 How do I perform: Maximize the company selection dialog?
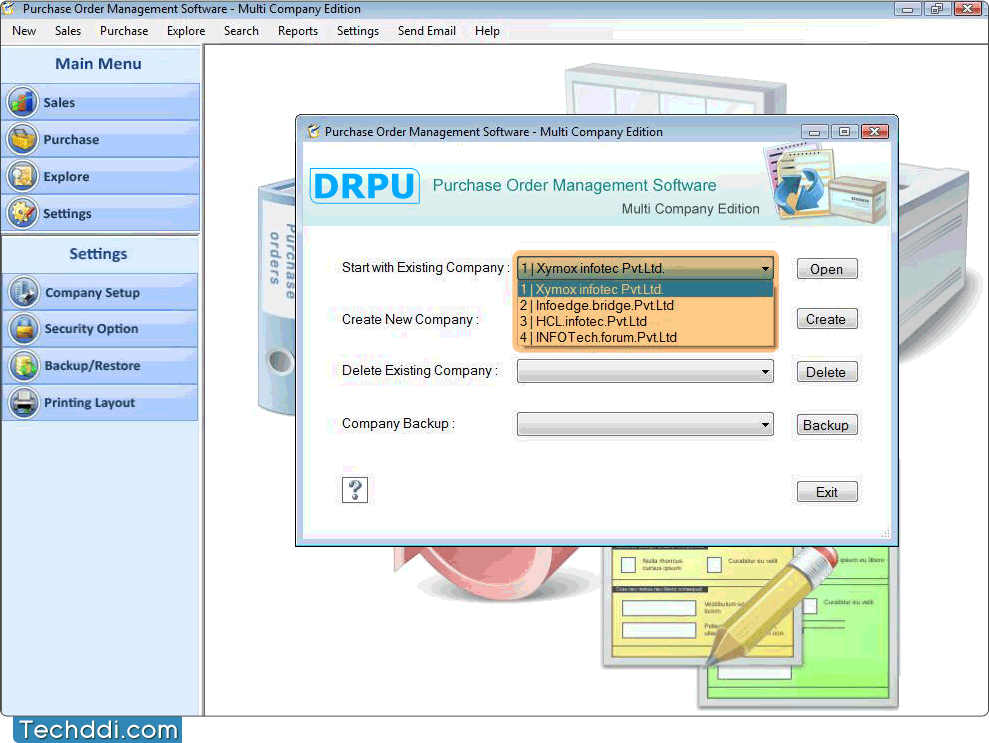[x=844, y=132]
